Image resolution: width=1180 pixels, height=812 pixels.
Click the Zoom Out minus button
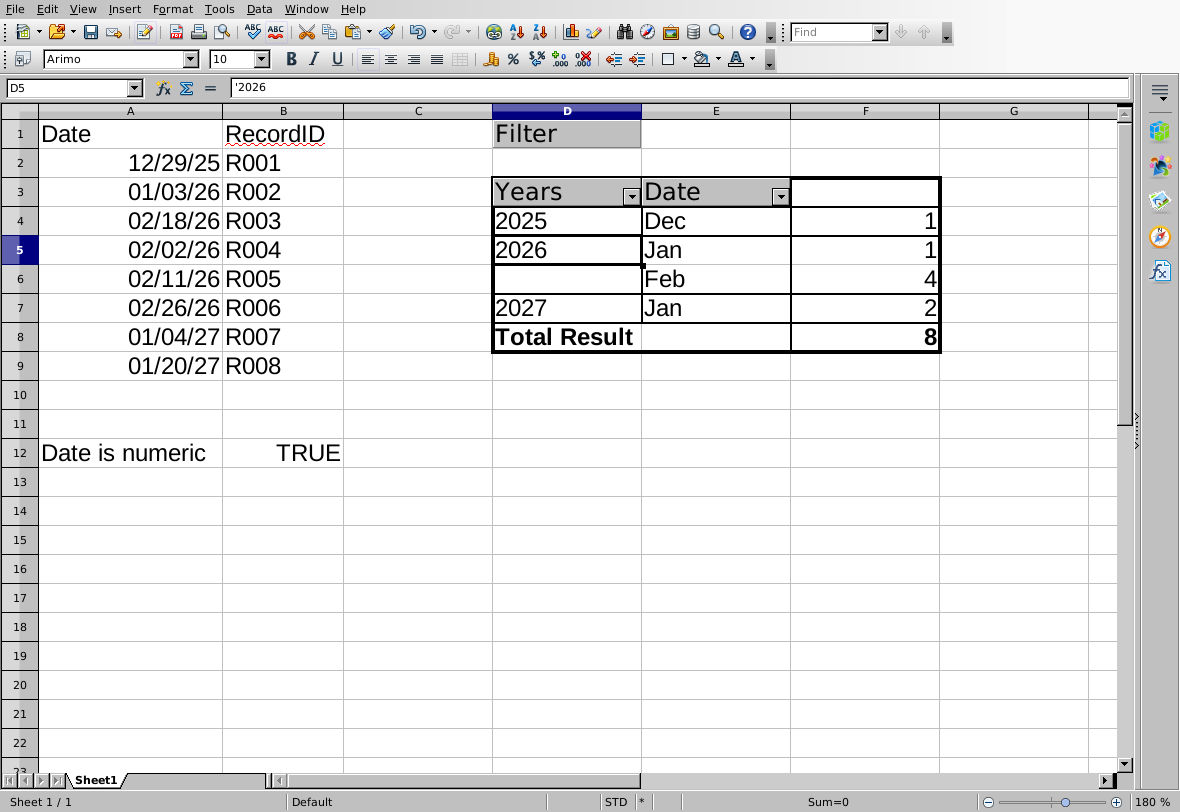point(989,802)
